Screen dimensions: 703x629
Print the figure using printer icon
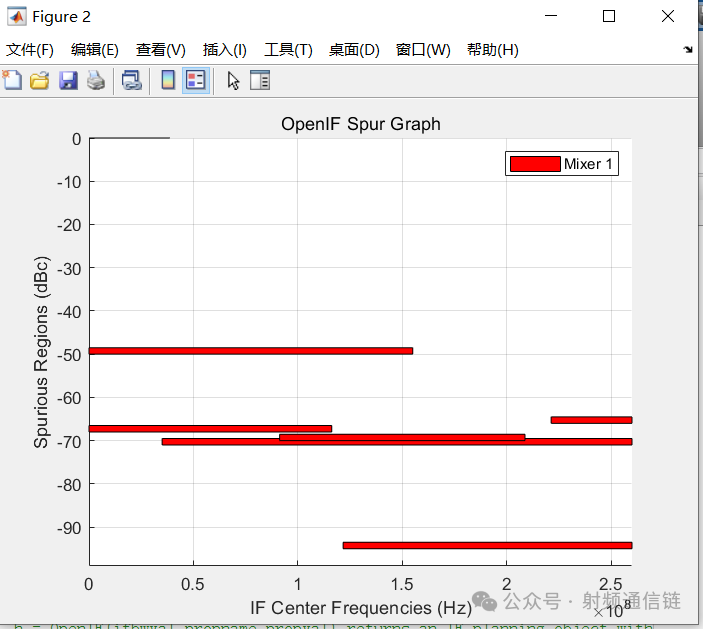95,81
